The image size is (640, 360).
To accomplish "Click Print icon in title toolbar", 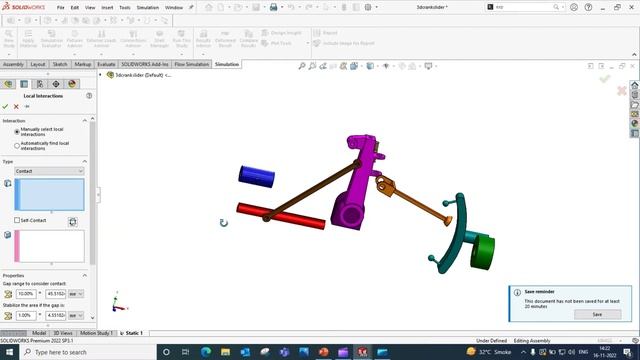I will 273,7.
